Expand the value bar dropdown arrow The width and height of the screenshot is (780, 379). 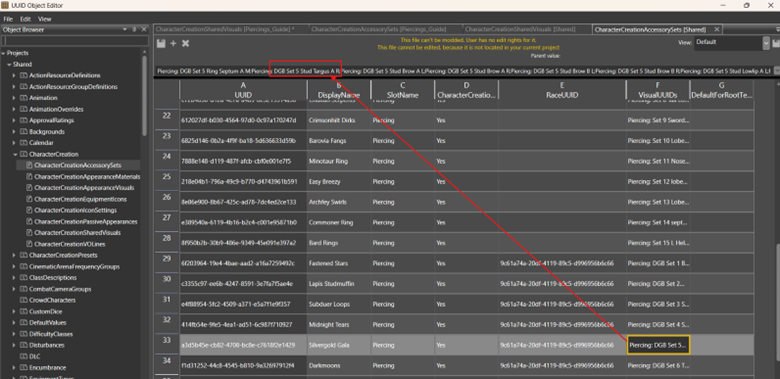click(777, 71)
